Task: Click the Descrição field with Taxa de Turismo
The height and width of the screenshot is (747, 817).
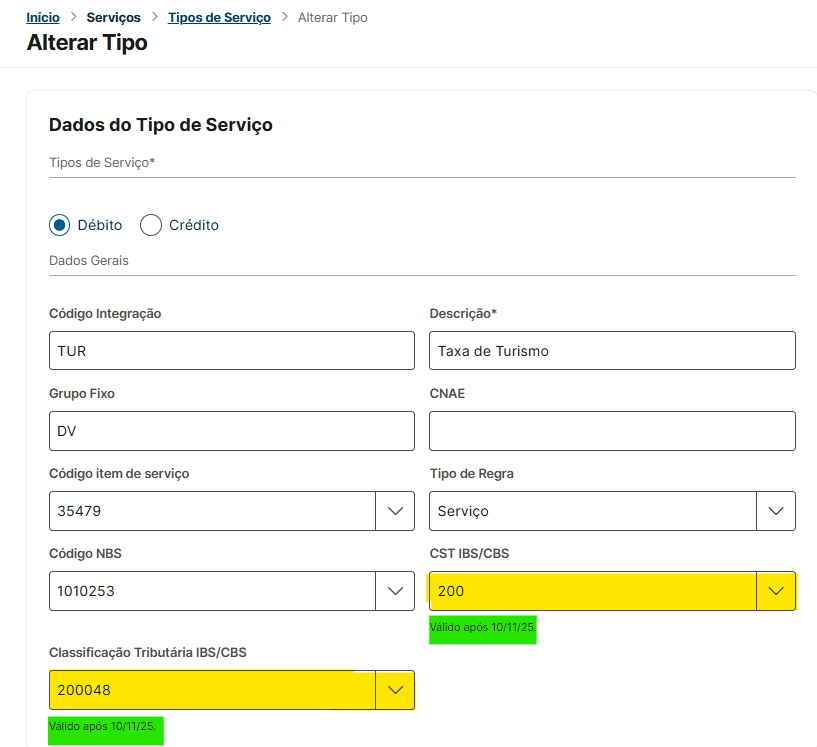Action: coord(612,351)
